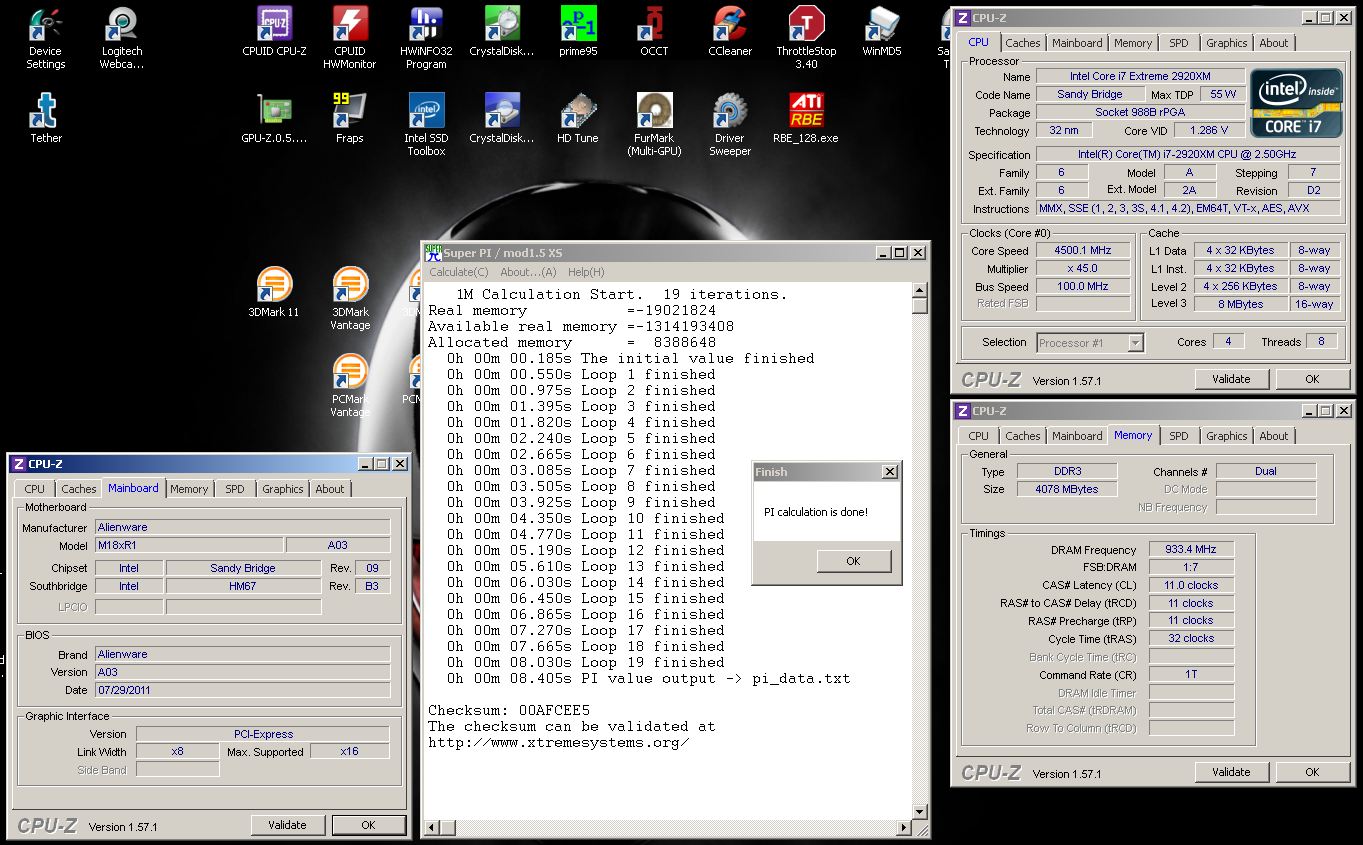Select the GPU-Z desktop icon

(x=274, y=119)
